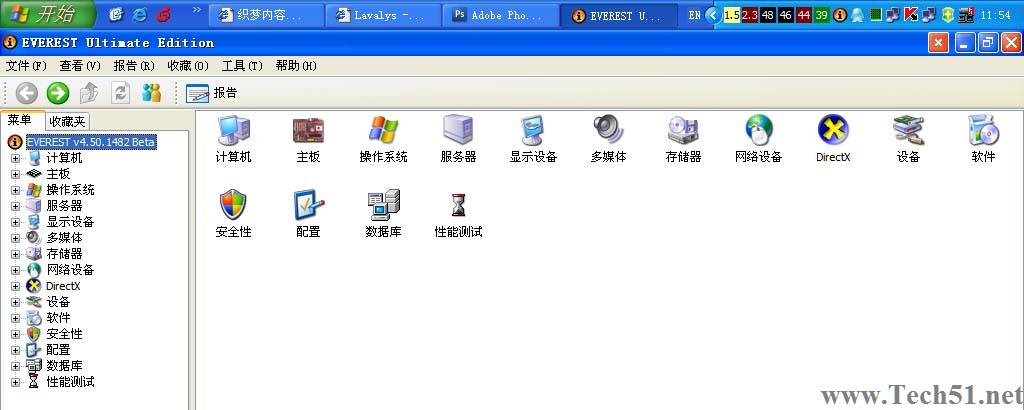Open the 工具(T) menu
1024x410 pixels.
click(242, 65)
